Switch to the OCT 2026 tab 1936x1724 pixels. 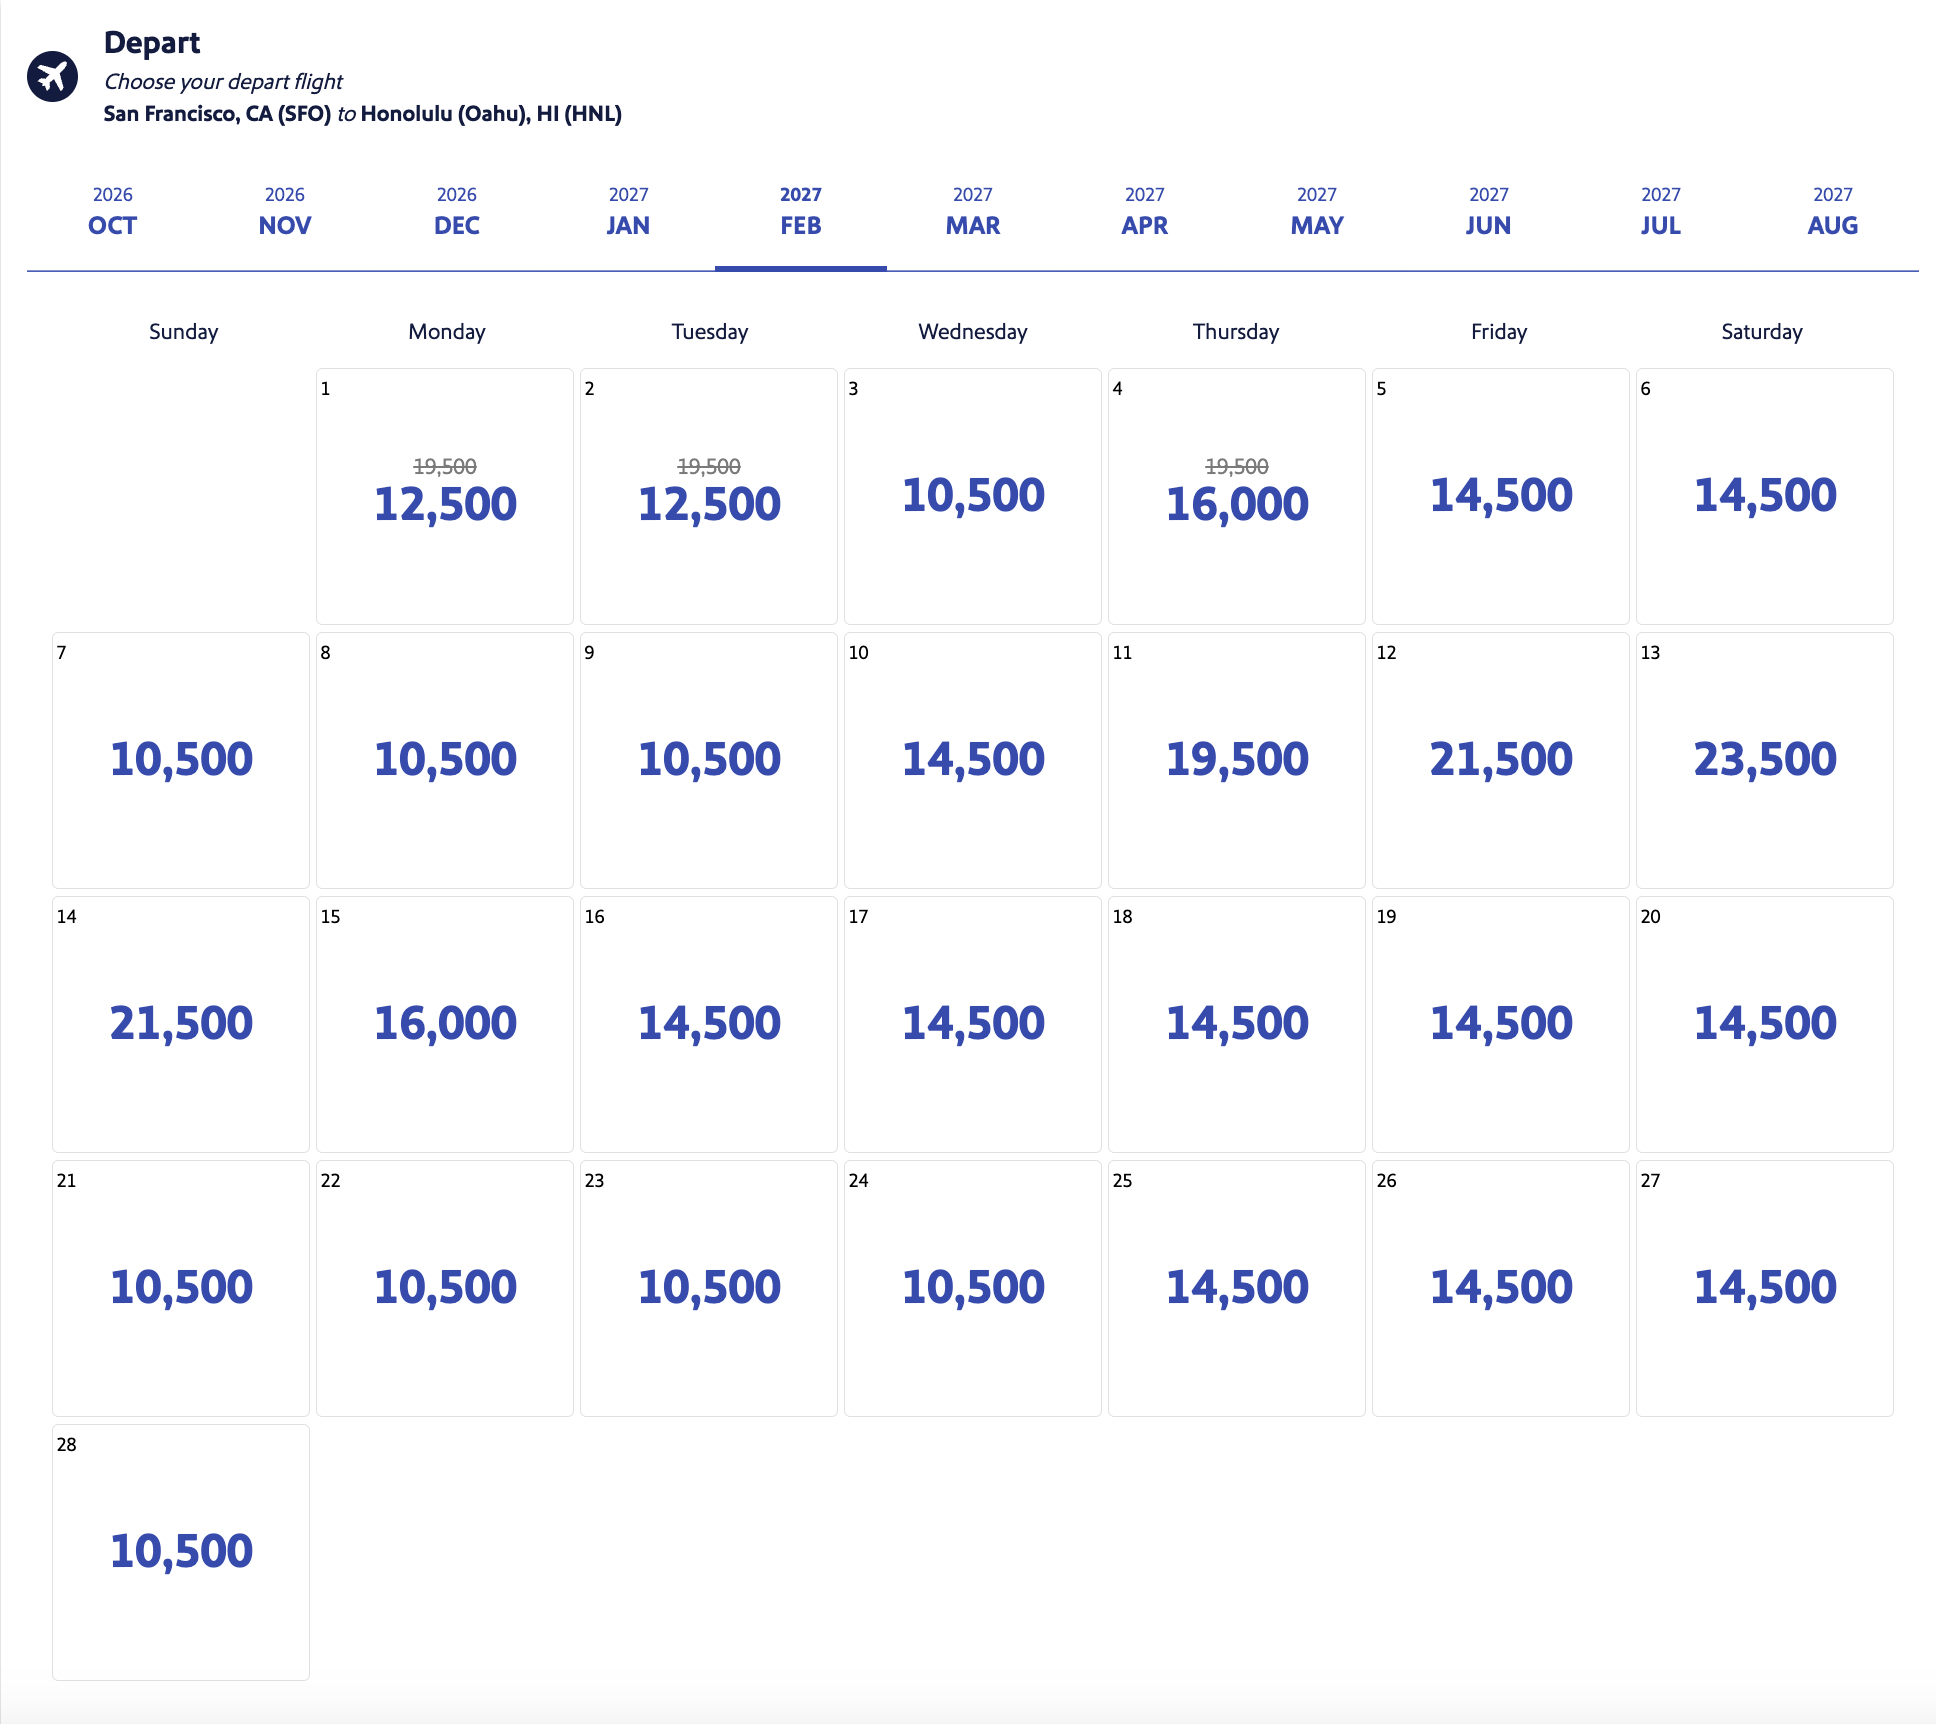coord(113,212)
